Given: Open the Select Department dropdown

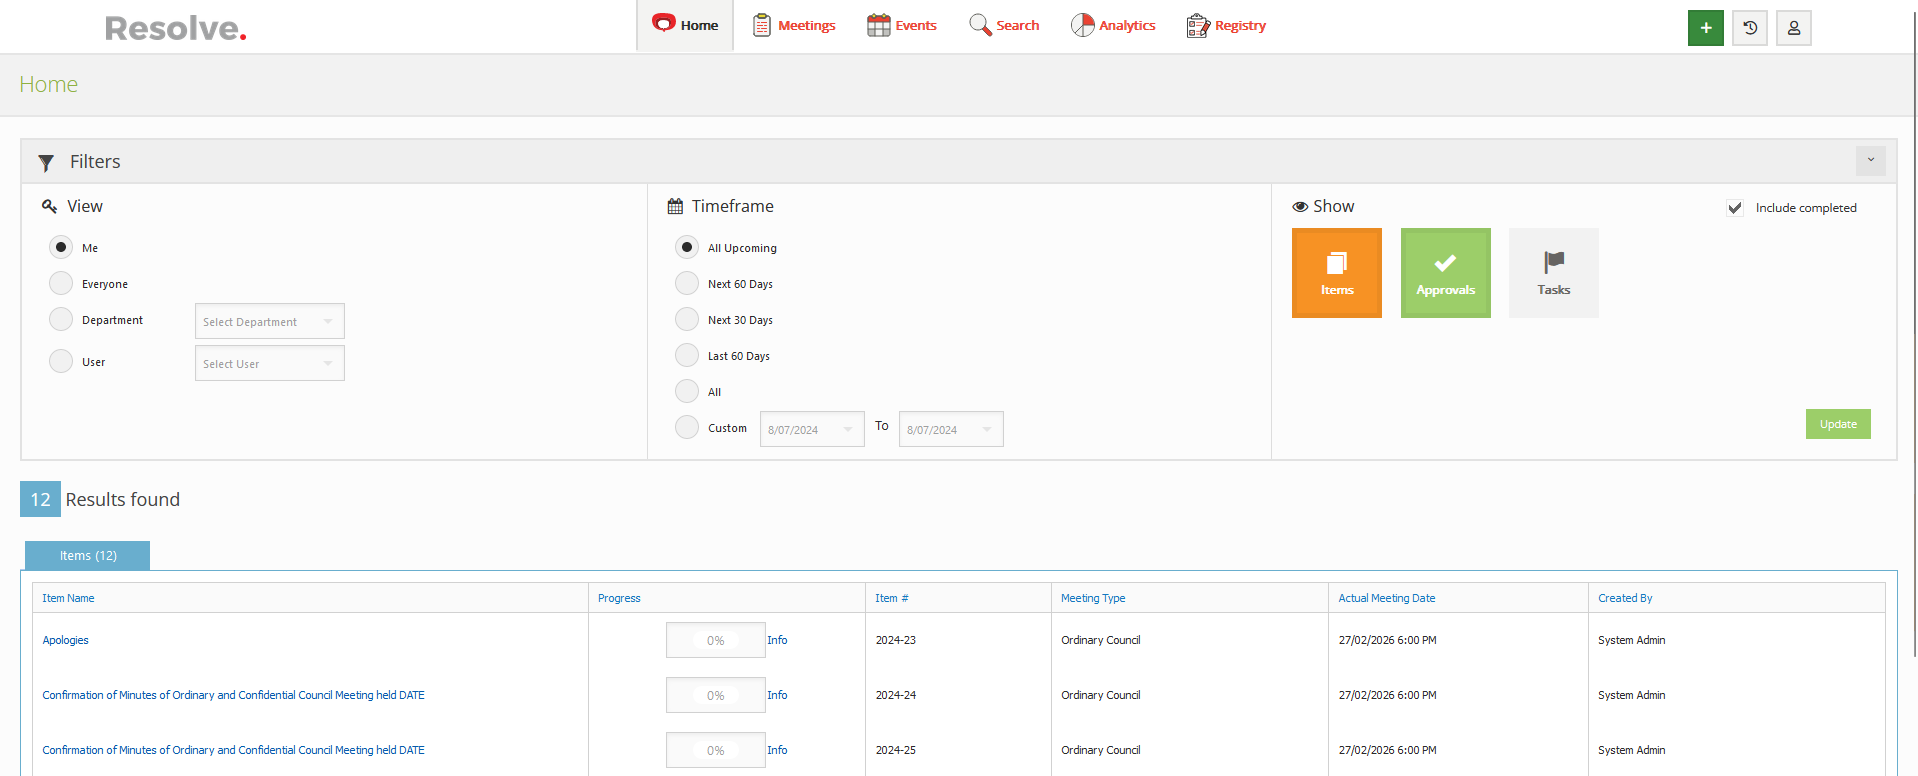Looking at the screenshot, I should [269, 322].
